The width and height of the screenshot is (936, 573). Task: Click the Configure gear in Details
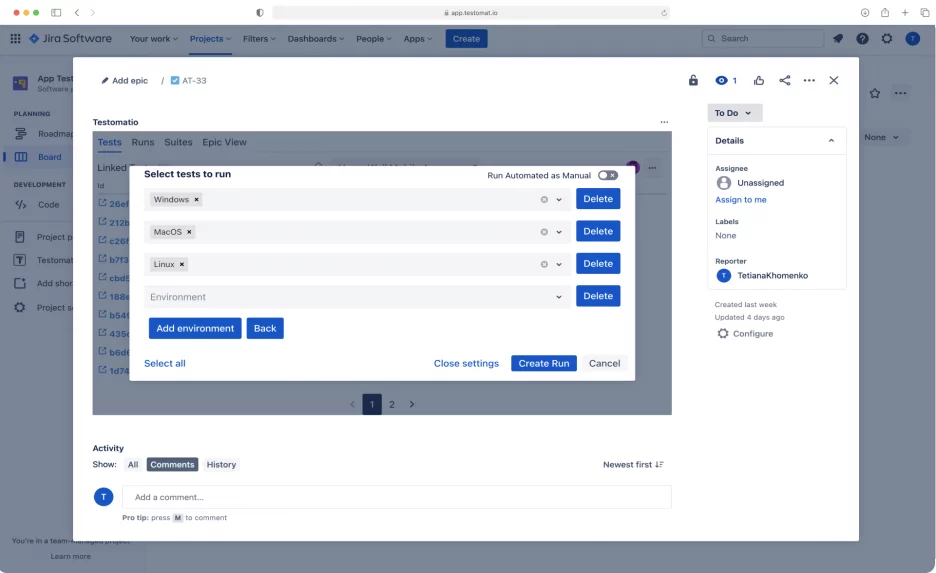723,334
